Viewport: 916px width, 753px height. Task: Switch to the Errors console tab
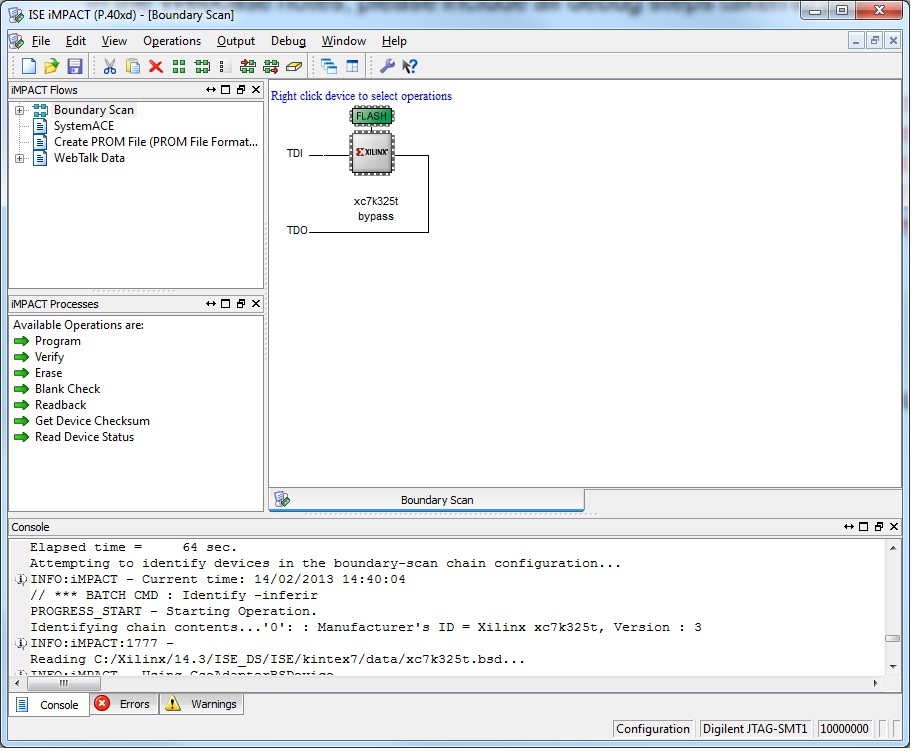click(x=123, y=704)
